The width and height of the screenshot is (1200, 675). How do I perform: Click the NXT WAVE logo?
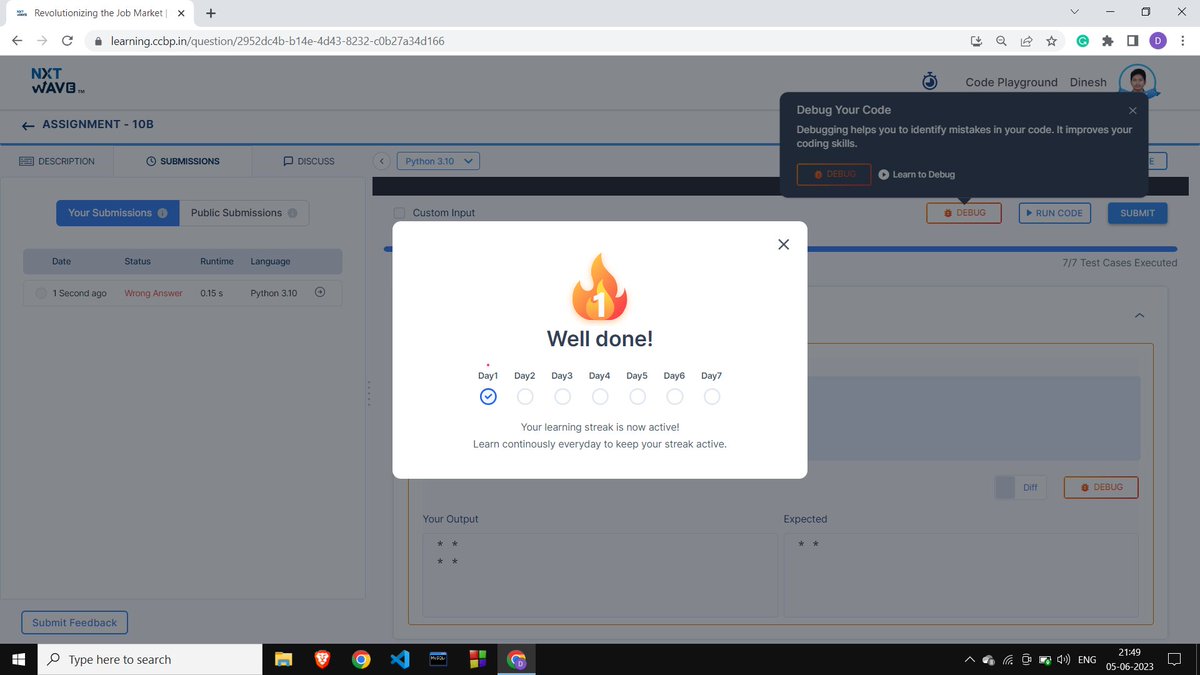tap(53, 81)
